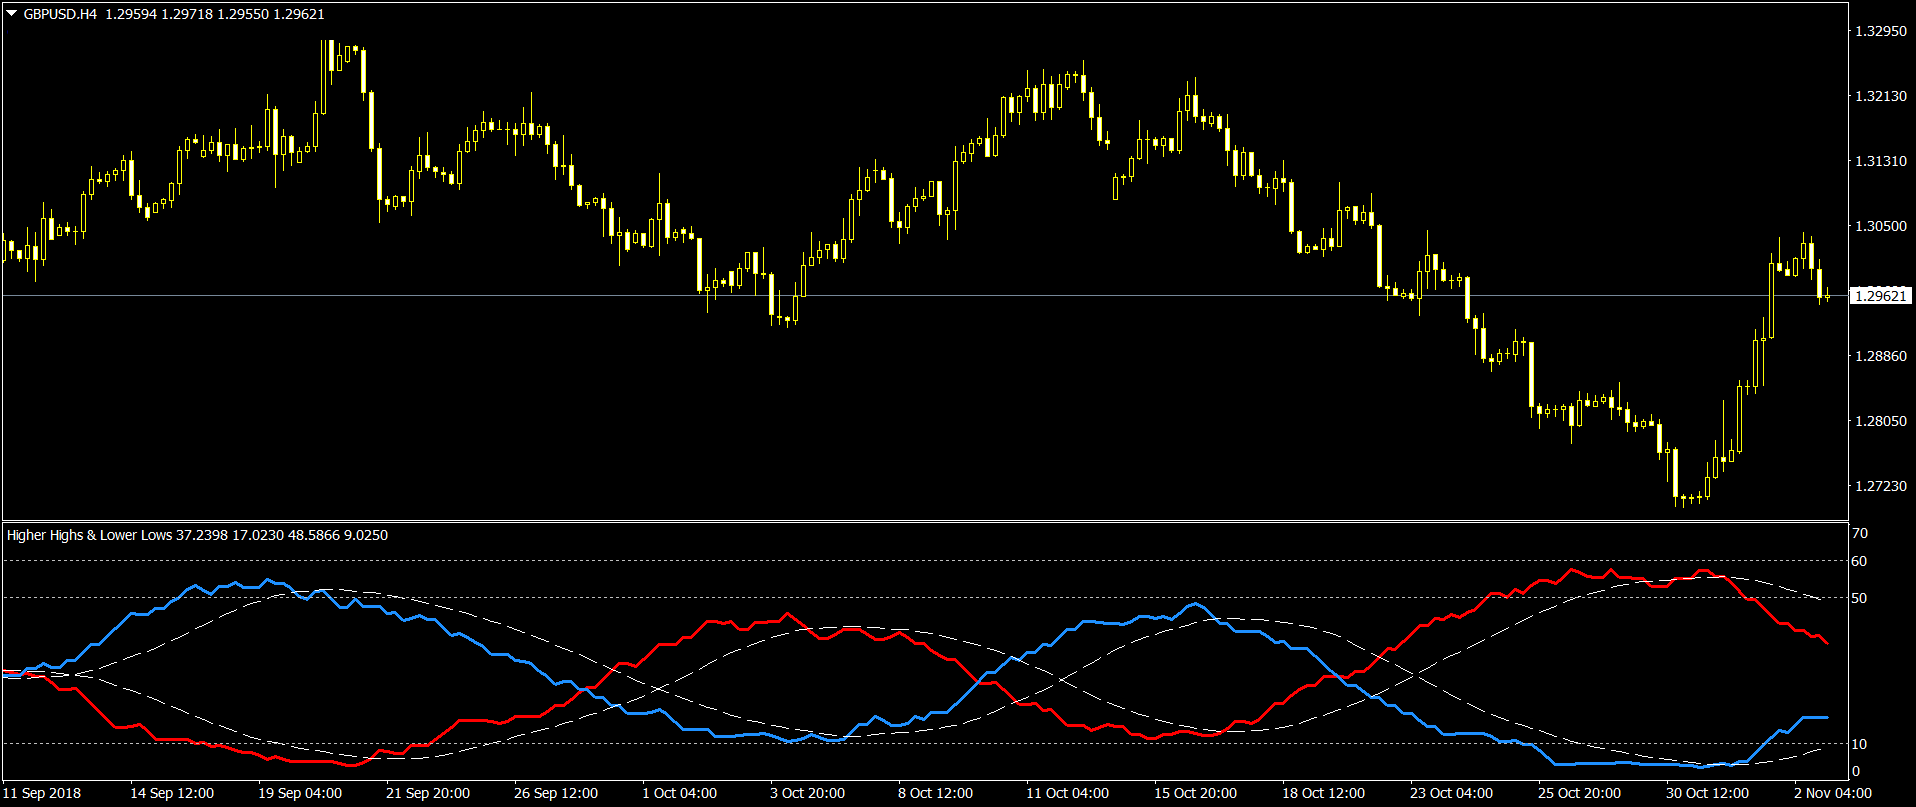Click the 2 Nov 04:00 time label
This screenshot has height=807, width=1916.
[1833, 793]
